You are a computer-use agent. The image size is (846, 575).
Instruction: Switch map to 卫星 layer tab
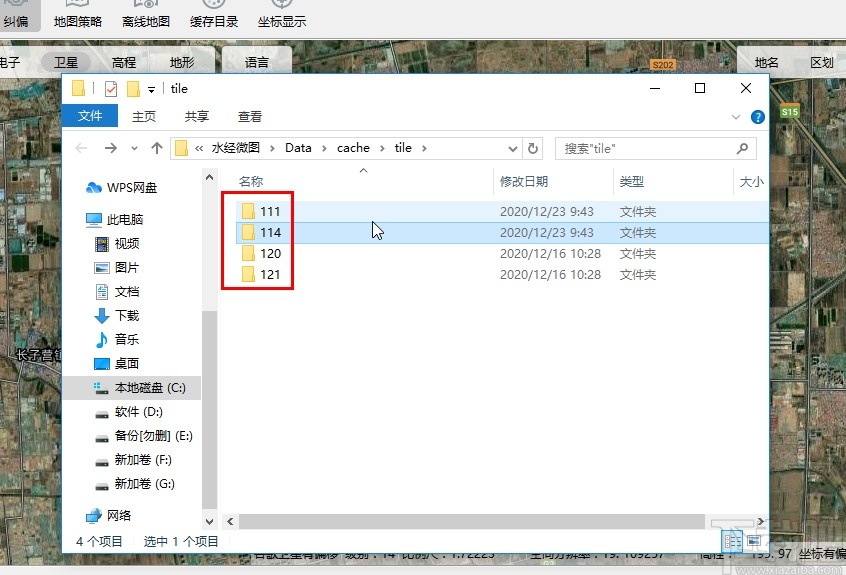point(66,63)
